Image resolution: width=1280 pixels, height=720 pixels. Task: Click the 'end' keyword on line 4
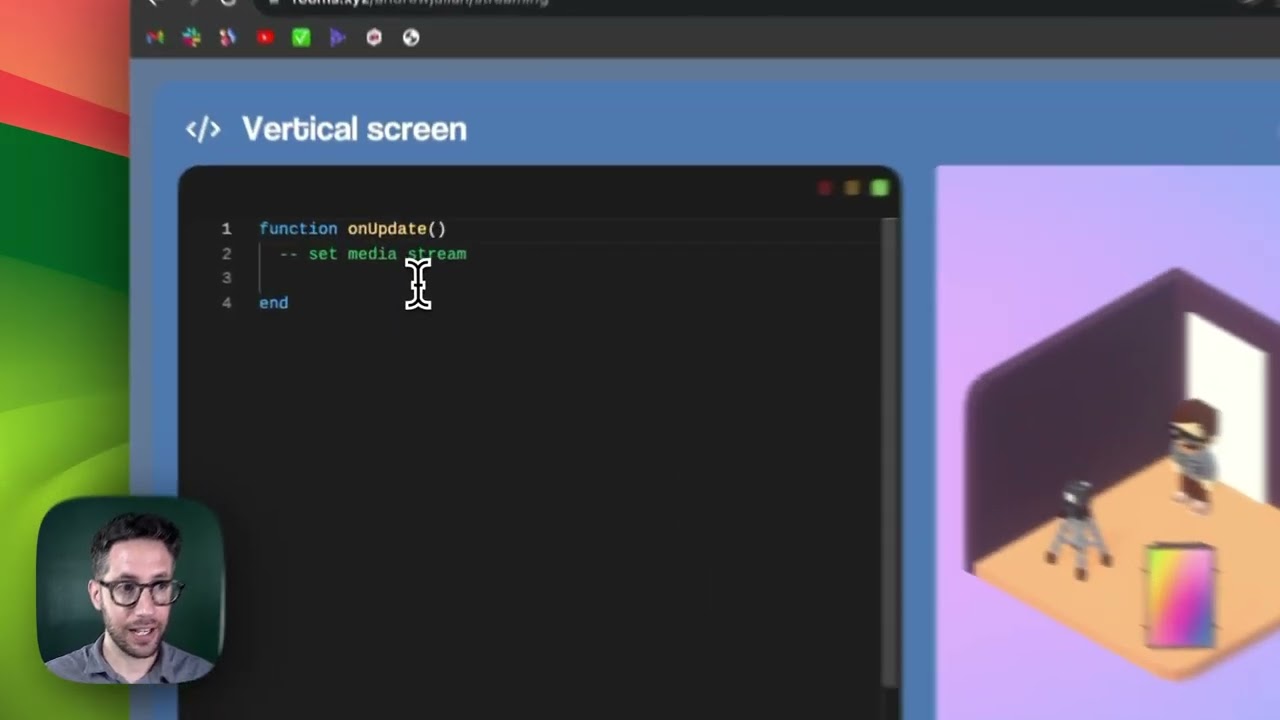tap(273, 303)
